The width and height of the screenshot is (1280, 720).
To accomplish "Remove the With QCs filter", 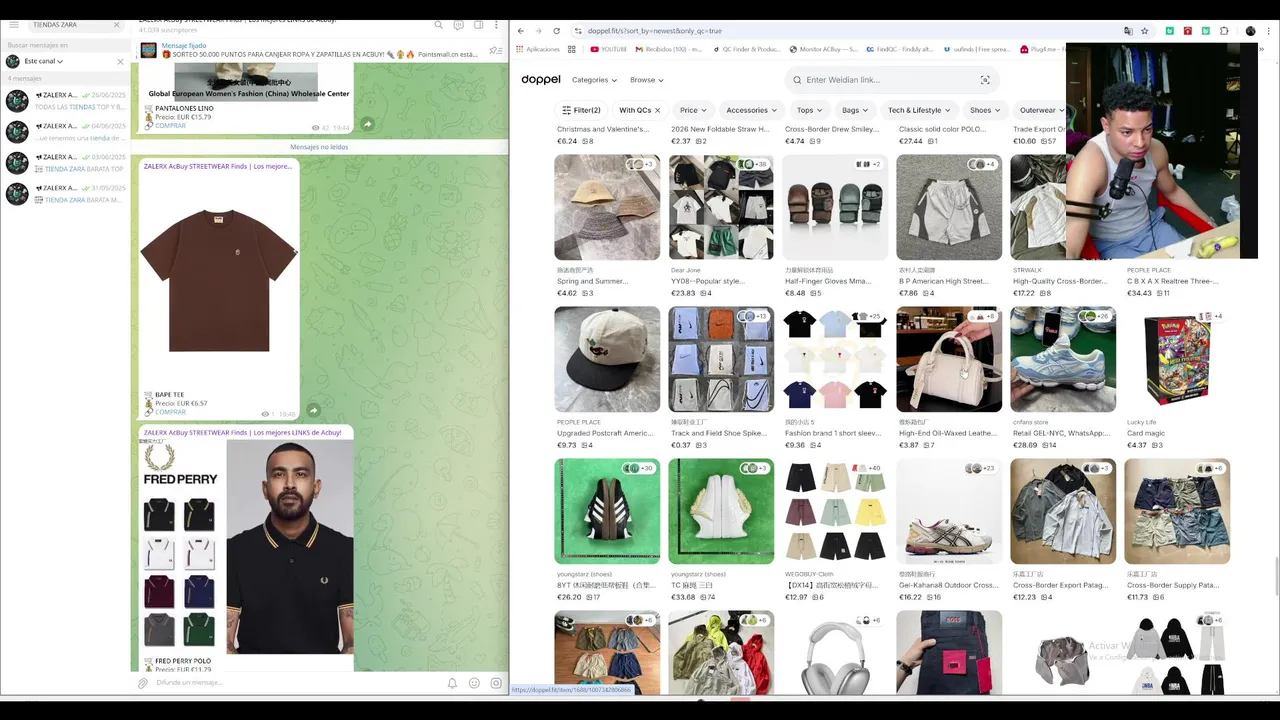I will [x=657, y=110].
